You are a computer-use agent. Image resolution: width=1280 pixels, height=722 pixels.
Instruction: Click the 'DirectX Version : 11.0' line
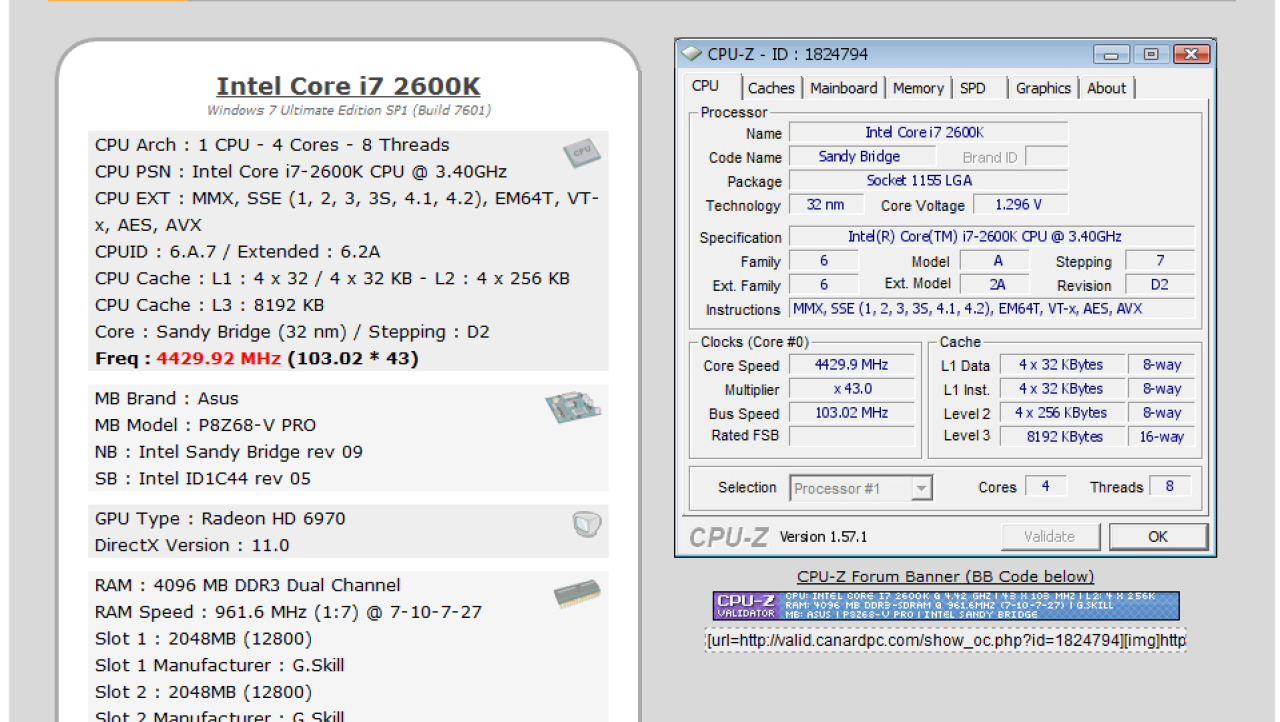pos(192,545)
